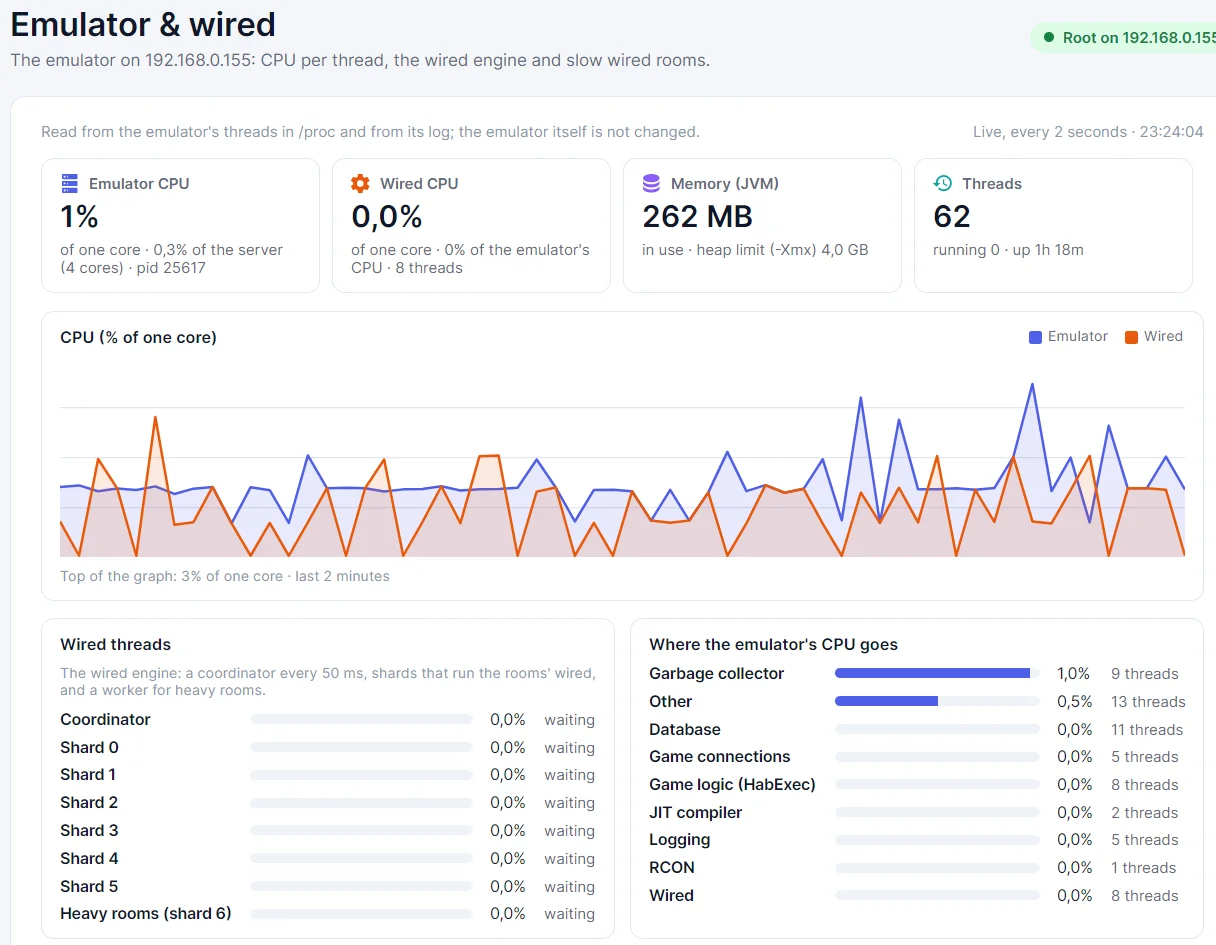Click the gear icon beside Wired CPU
Image resolution: width=1216 pixels, height=945 pixels.
[x=360, y=183]
